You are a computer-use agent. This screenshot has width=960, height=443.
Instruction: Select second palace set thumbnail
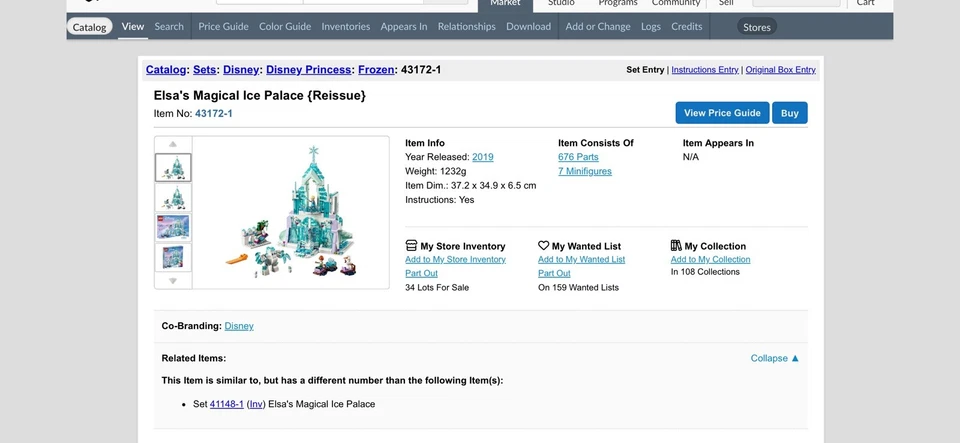pos(173,197)
